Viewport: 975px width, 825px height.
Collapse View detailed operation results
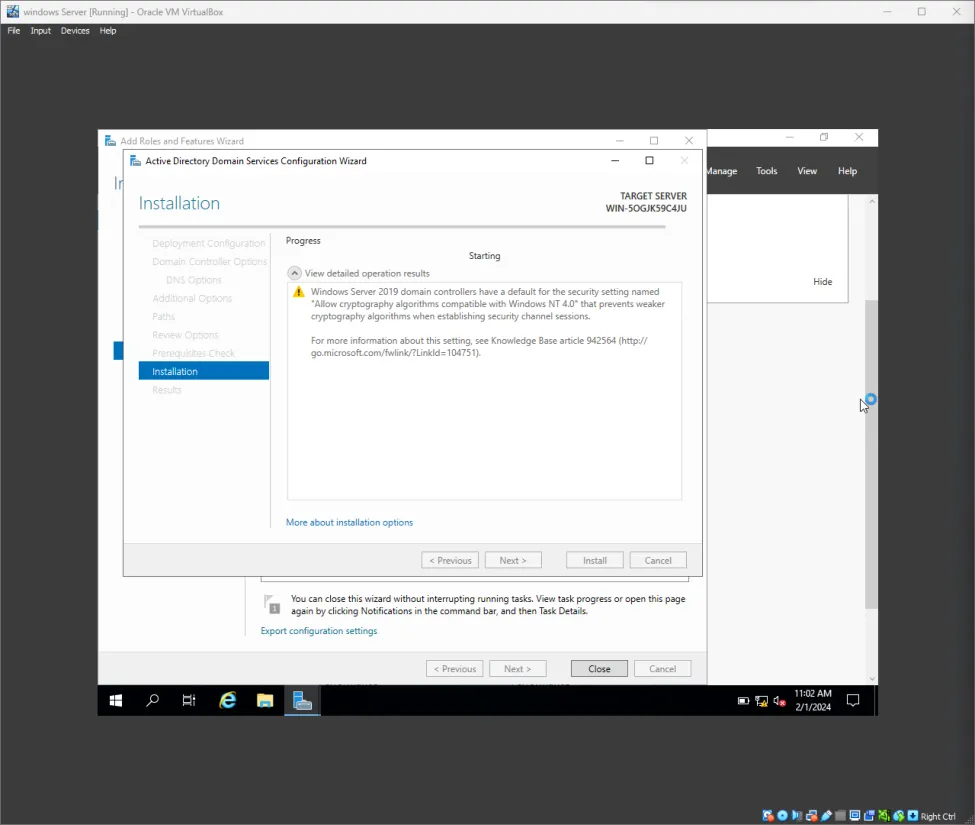[x=294, y=274]
